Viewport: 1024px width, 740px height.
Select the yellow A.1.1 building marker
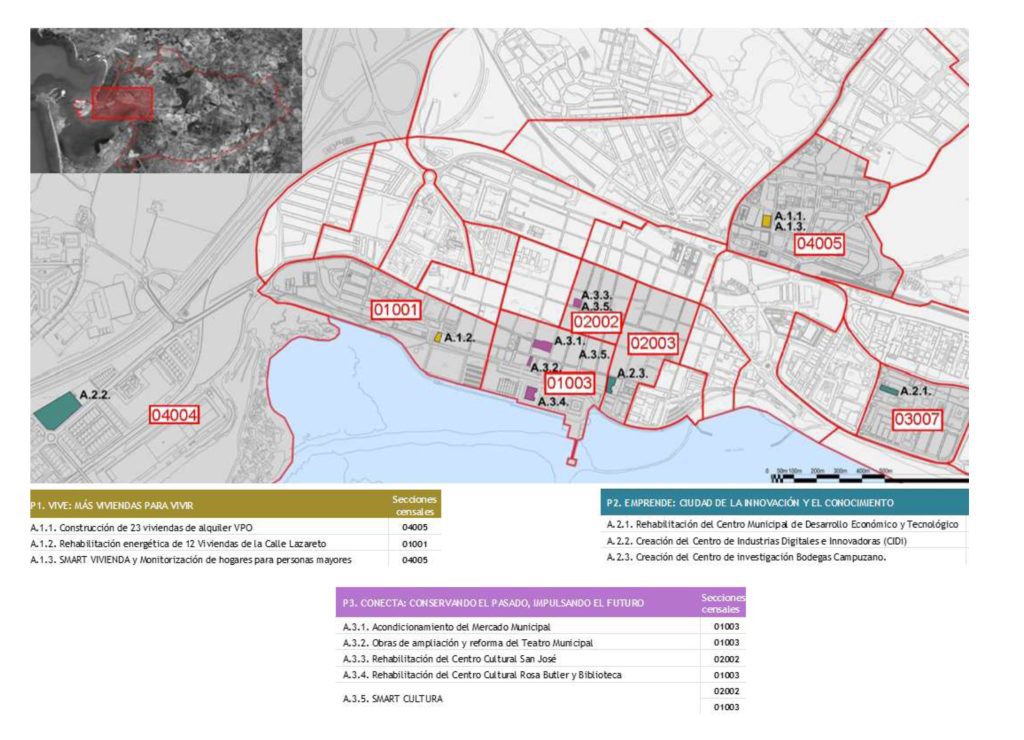coord(766,220)
